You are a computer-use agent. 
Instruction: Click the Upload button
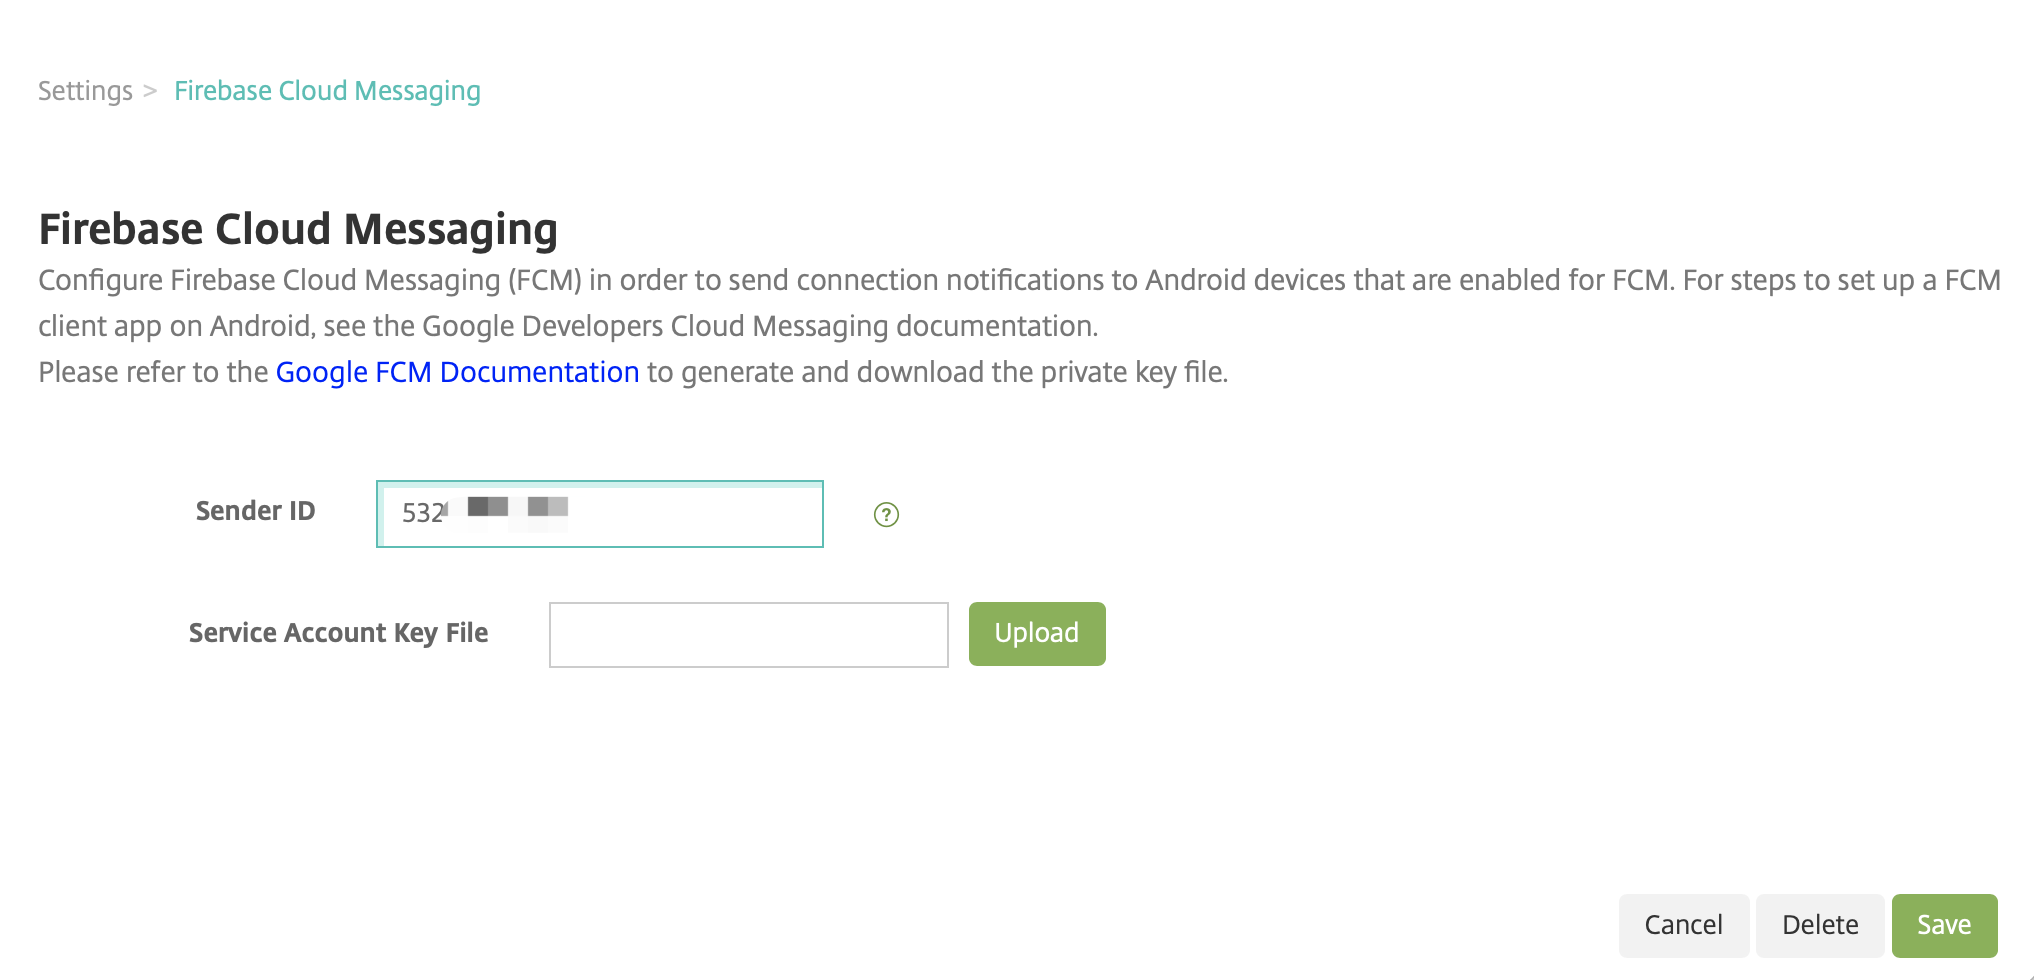1037,633
